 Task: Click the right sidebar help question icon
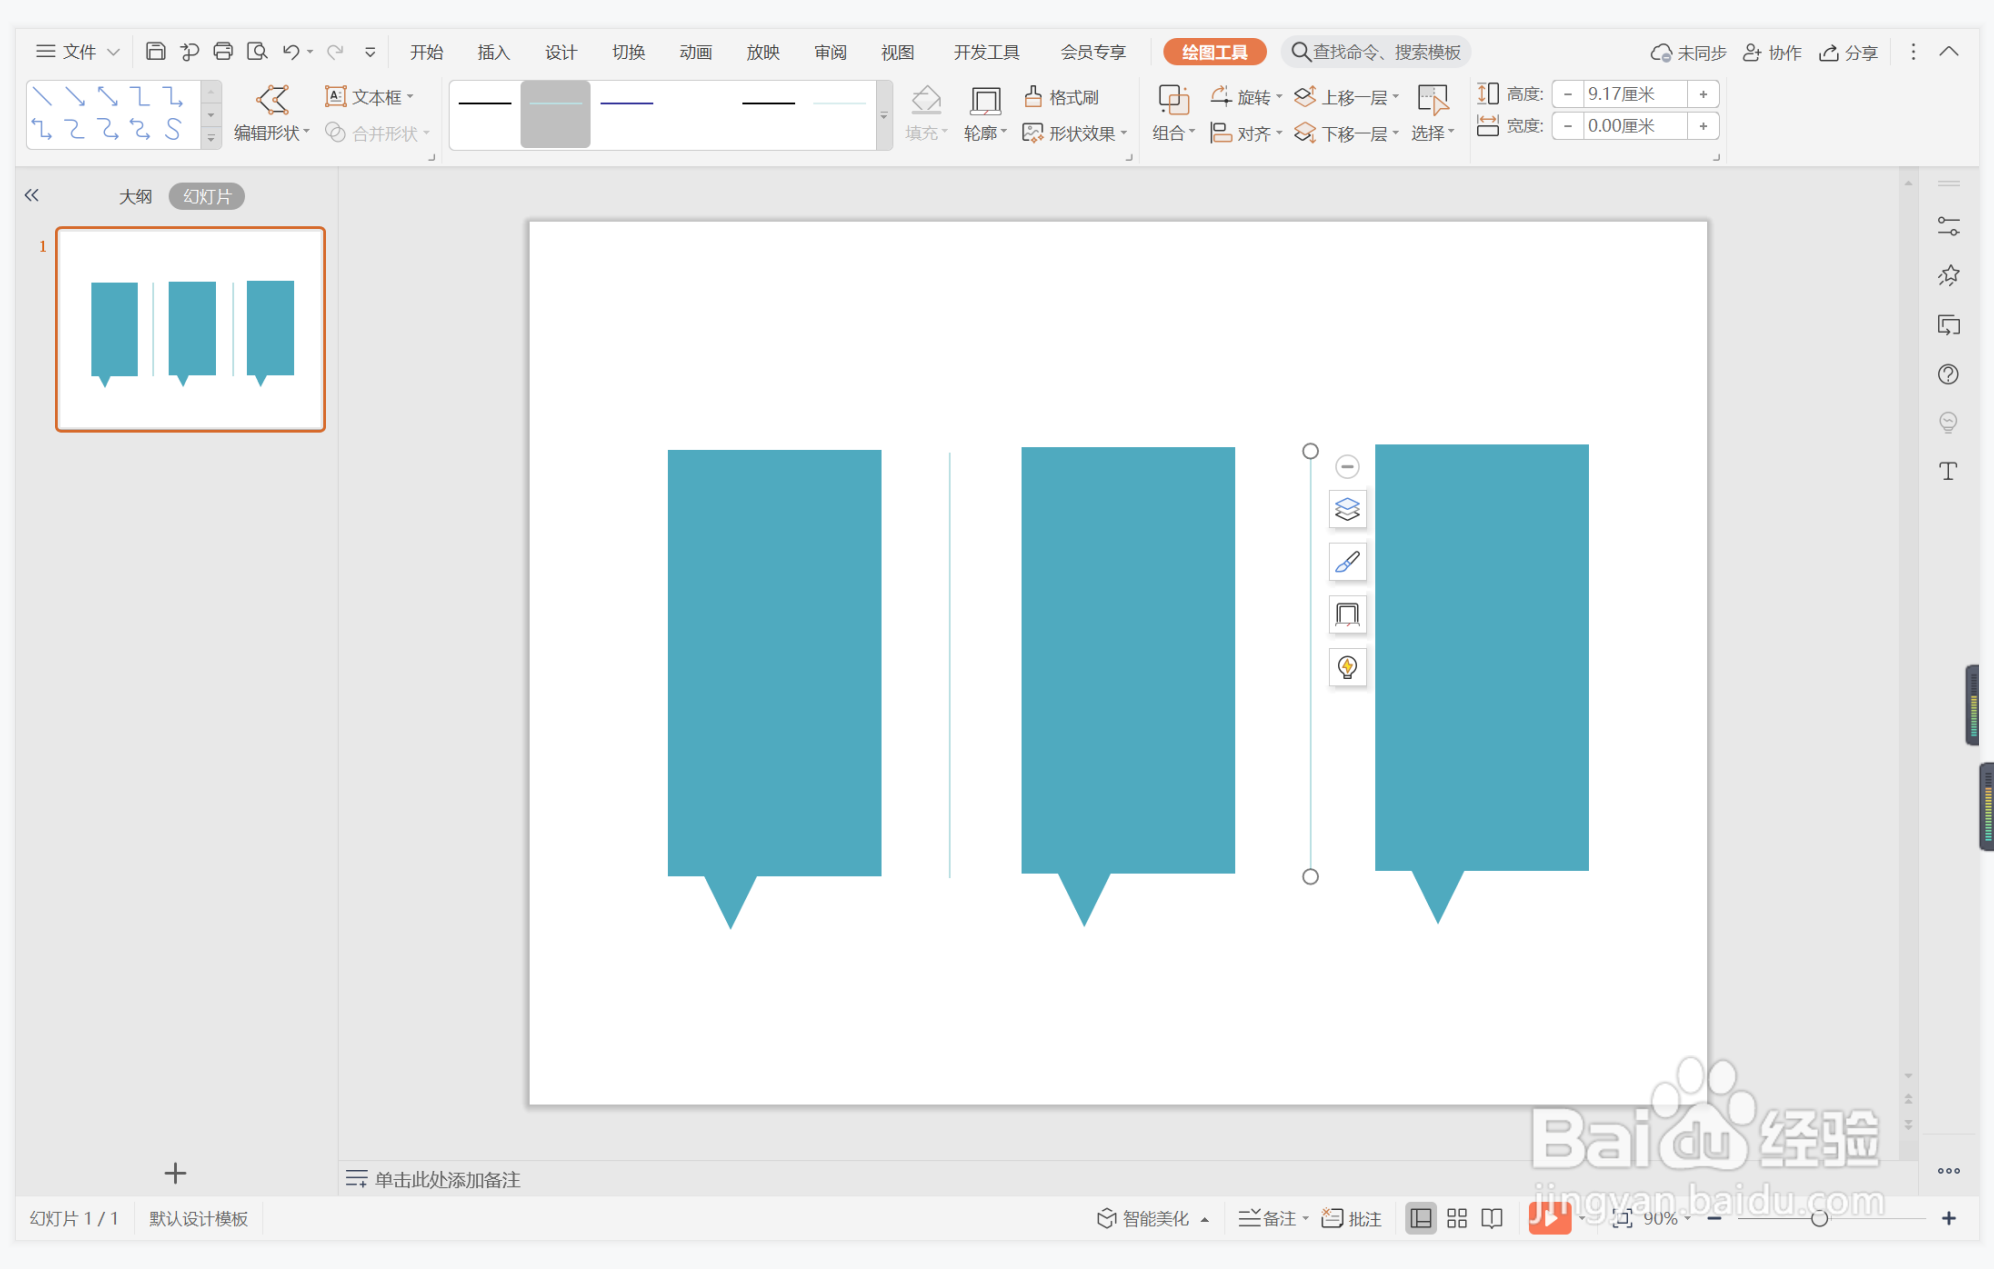pos(1948,374)
